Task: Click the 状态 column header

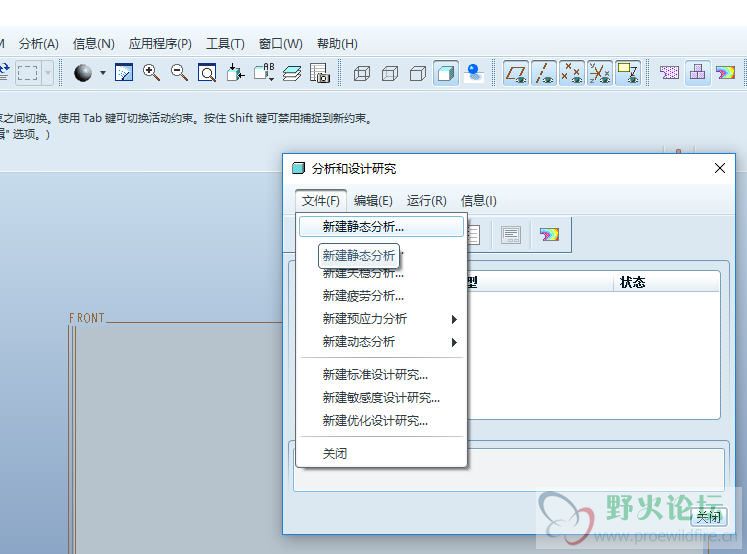Action: 632,282
